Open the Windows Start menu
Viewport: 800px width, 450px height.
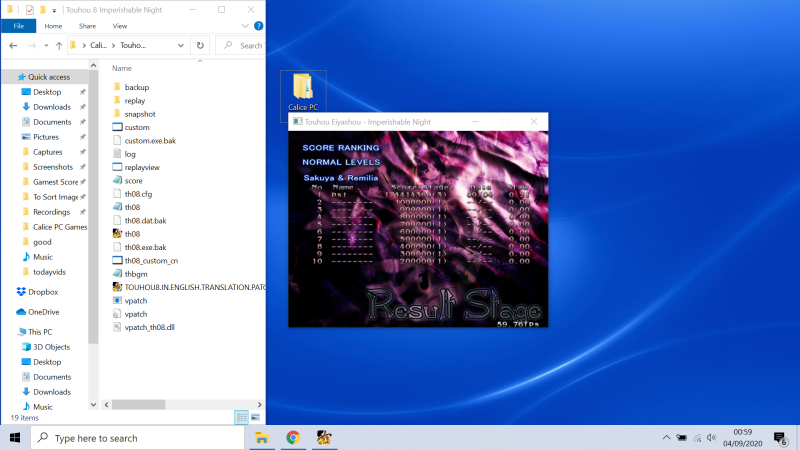pos(15,438)
